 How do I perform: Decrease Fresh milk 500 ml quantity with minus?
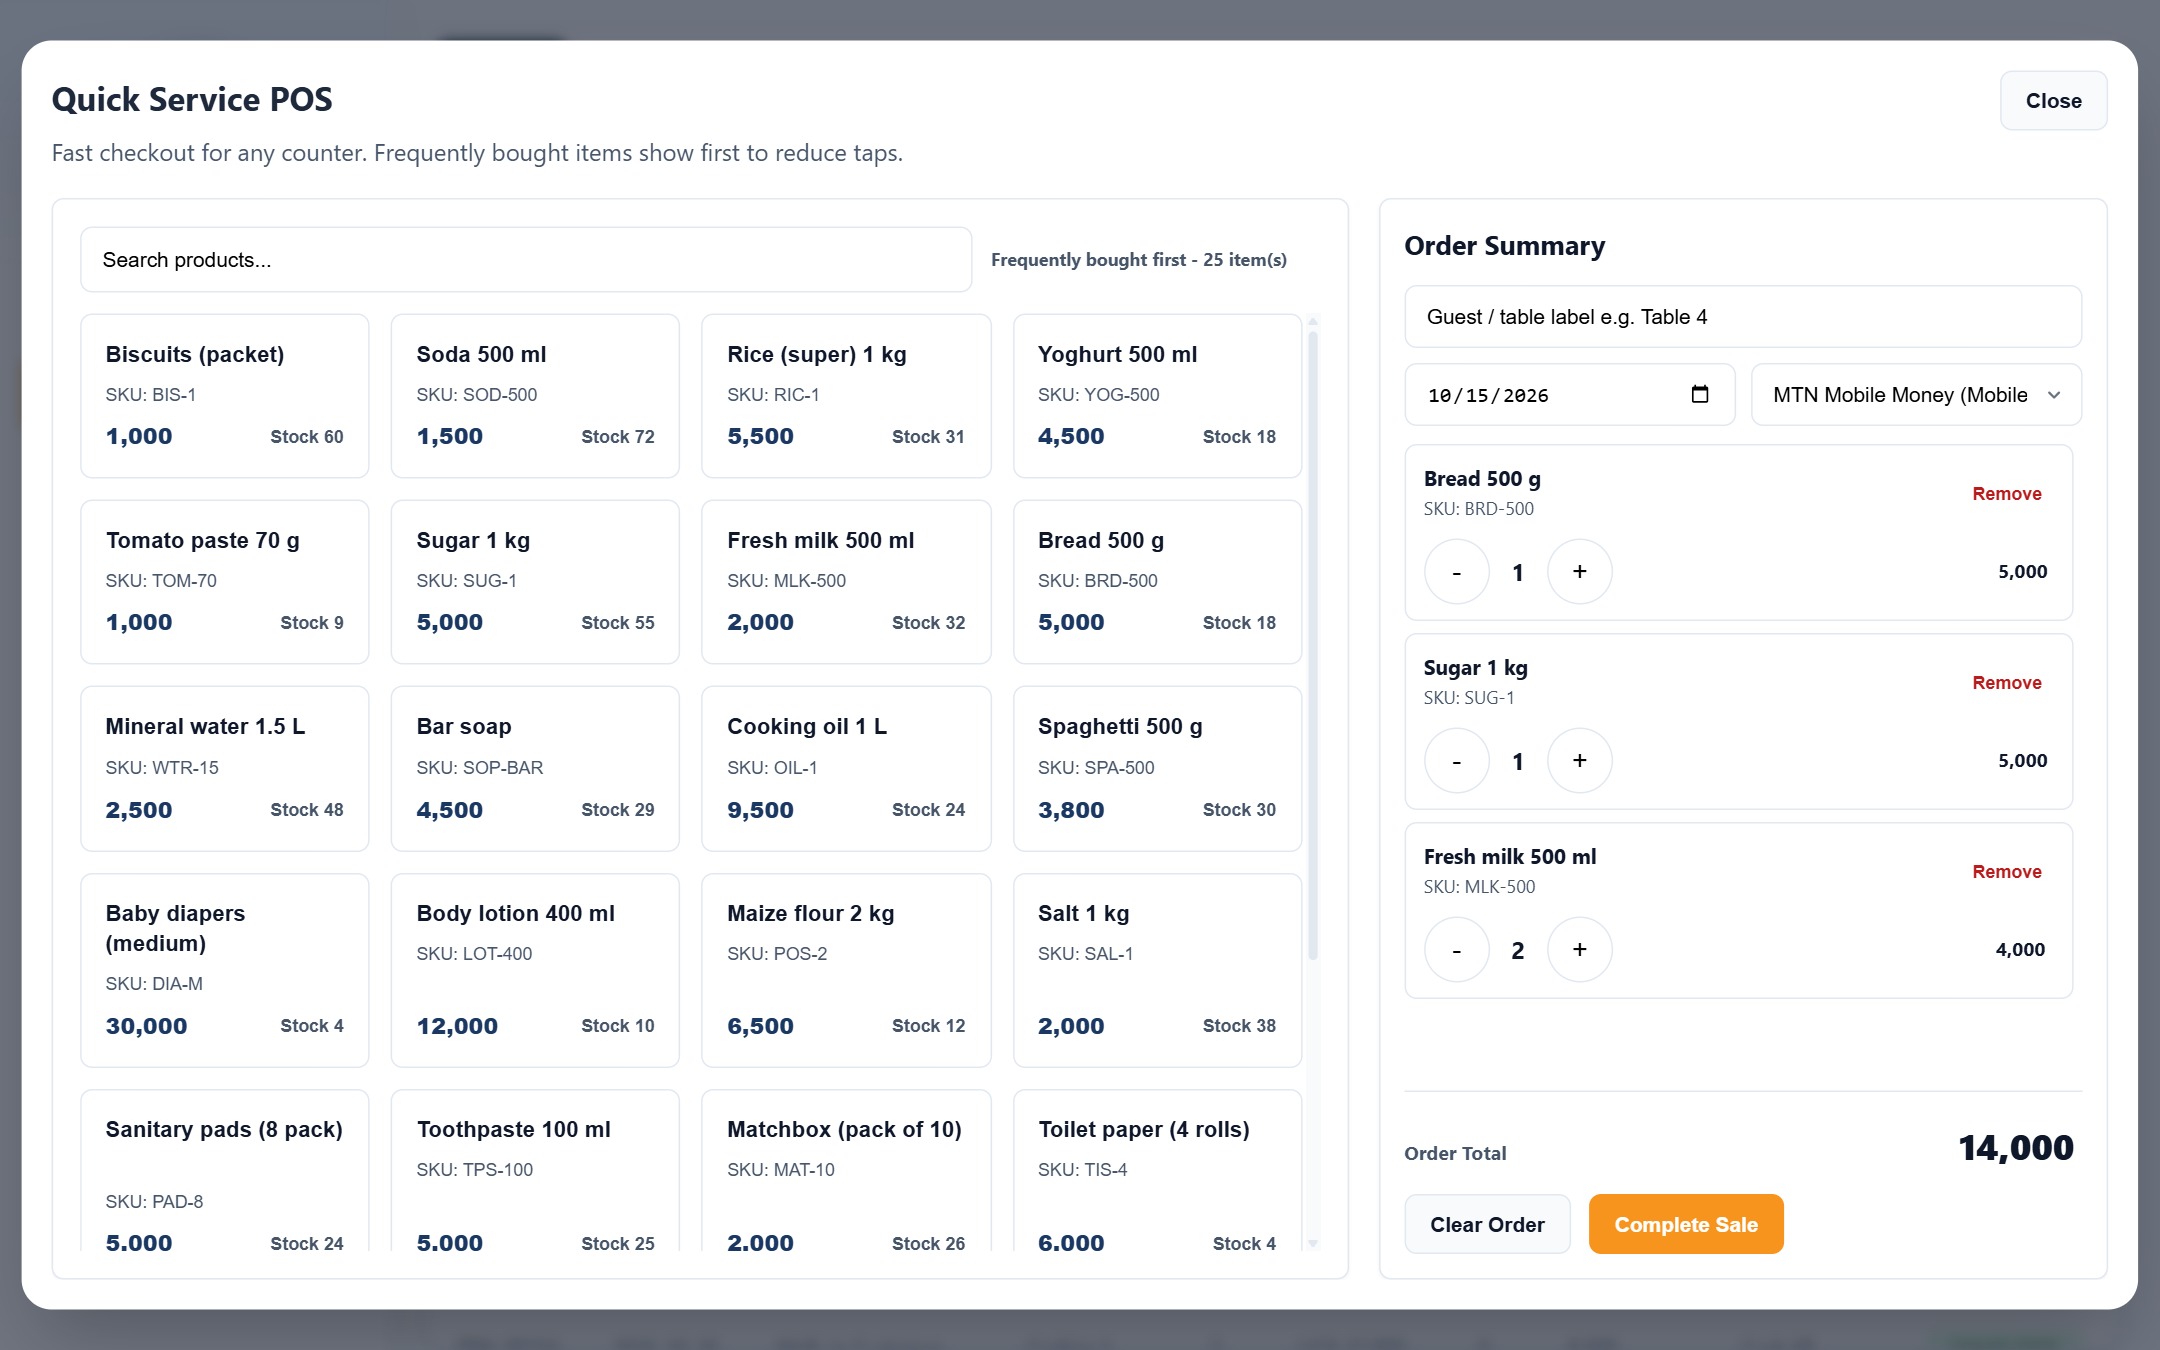pyautogui.click(x=1456, y=950)
